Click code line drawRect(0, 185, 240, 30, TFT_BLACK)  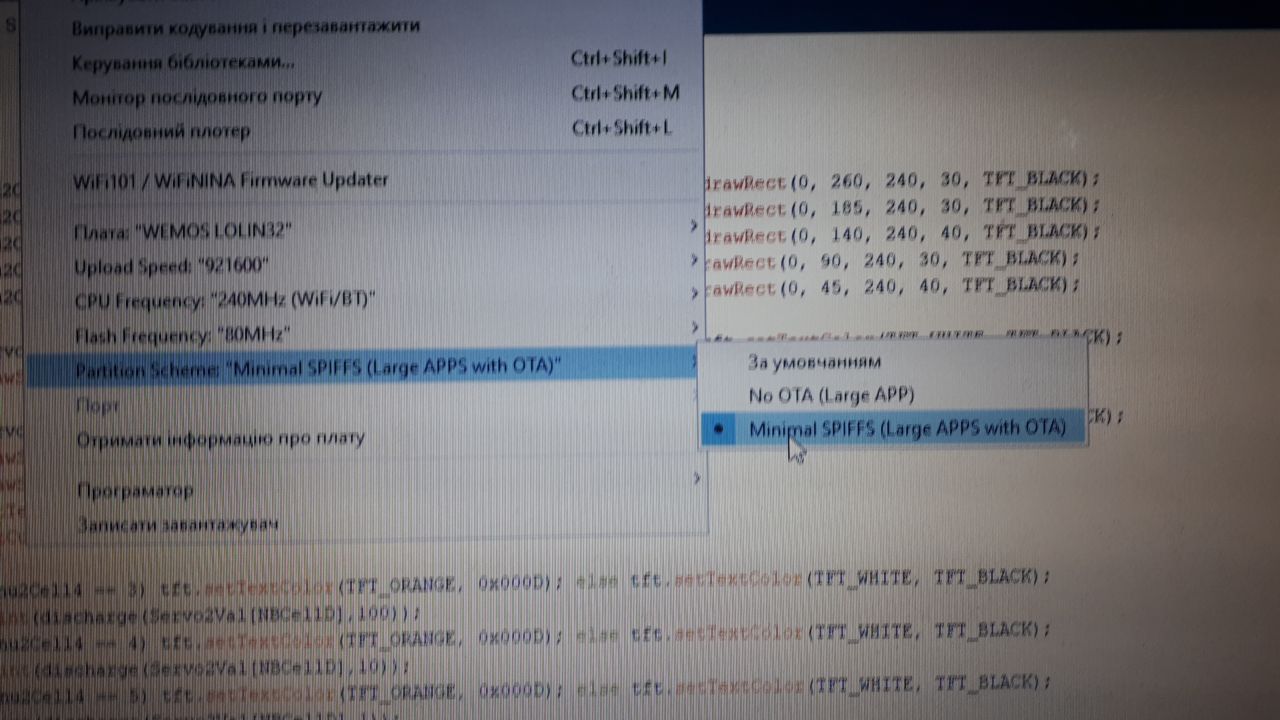(901, 207)
